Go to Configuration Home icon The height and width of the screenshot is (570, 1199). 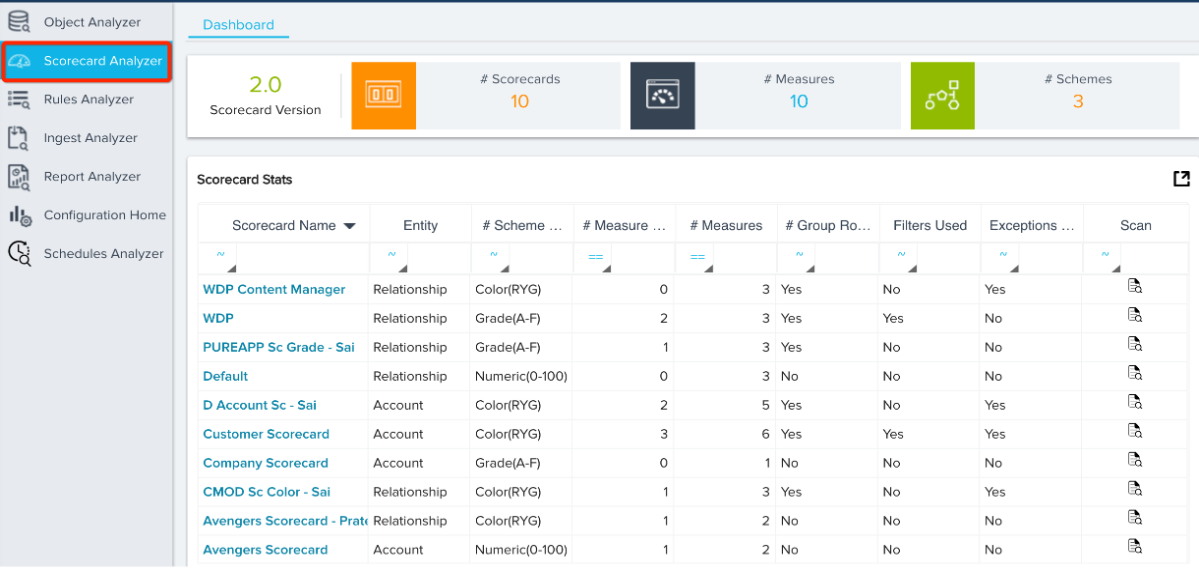[x=19, y=215]
